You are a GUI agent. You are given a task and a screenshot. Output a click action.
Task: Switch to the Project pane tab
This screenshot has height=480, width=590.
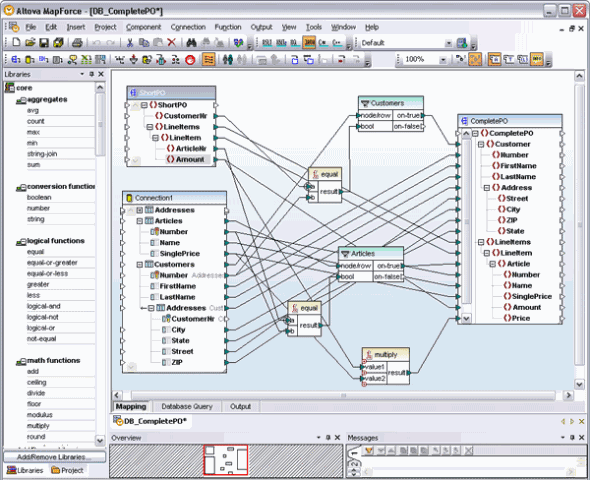[x=67, y=470]
